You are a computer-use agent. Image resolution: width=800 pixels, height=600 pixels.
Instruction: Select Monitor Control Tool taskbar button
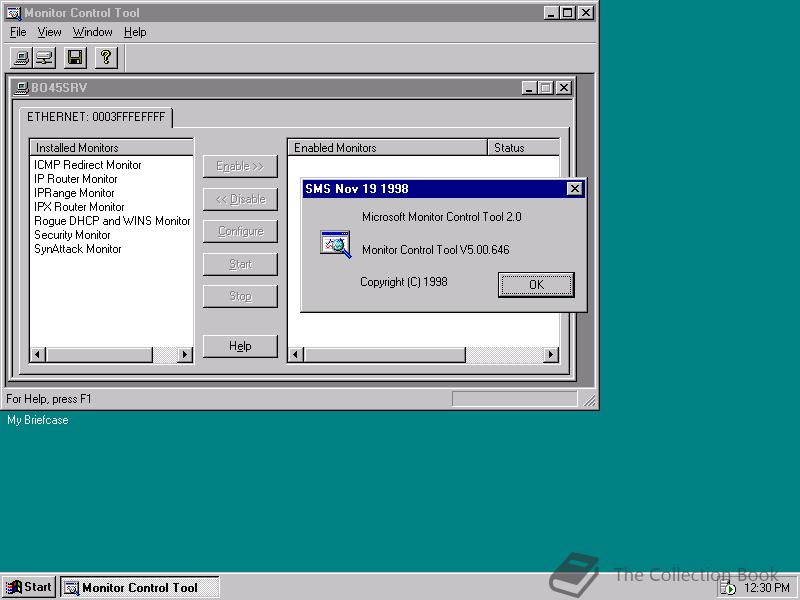pos(140,588)
